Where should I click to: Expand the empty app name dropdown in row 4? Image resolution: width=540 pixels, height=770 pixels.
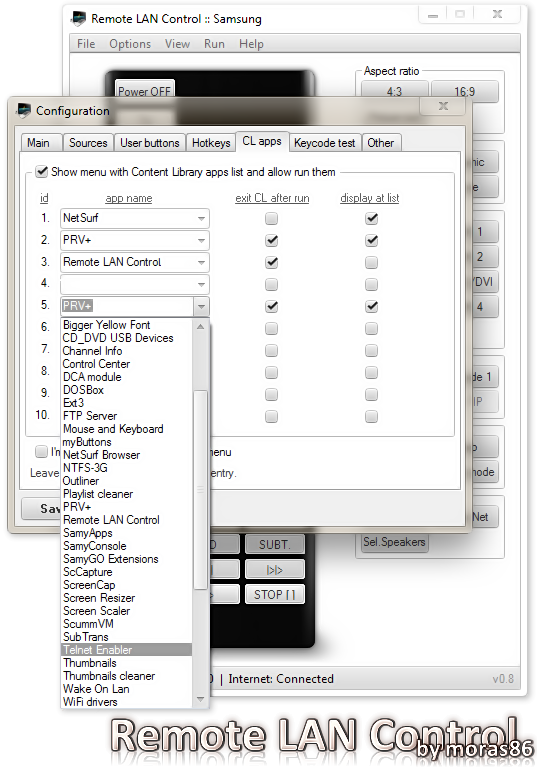click(201, 284)
